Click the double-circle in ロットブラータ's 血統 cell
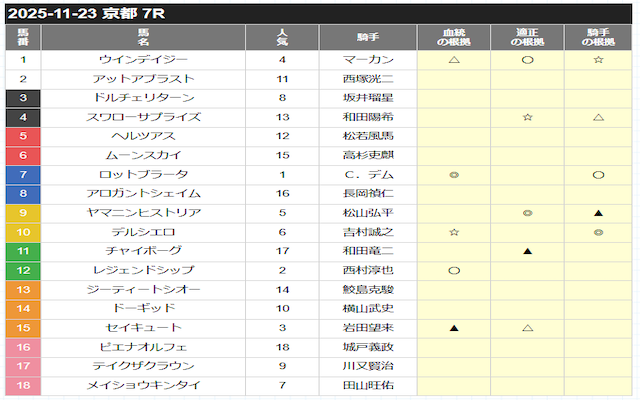Viewport: 640px width, 400px height. pos(454,175)
